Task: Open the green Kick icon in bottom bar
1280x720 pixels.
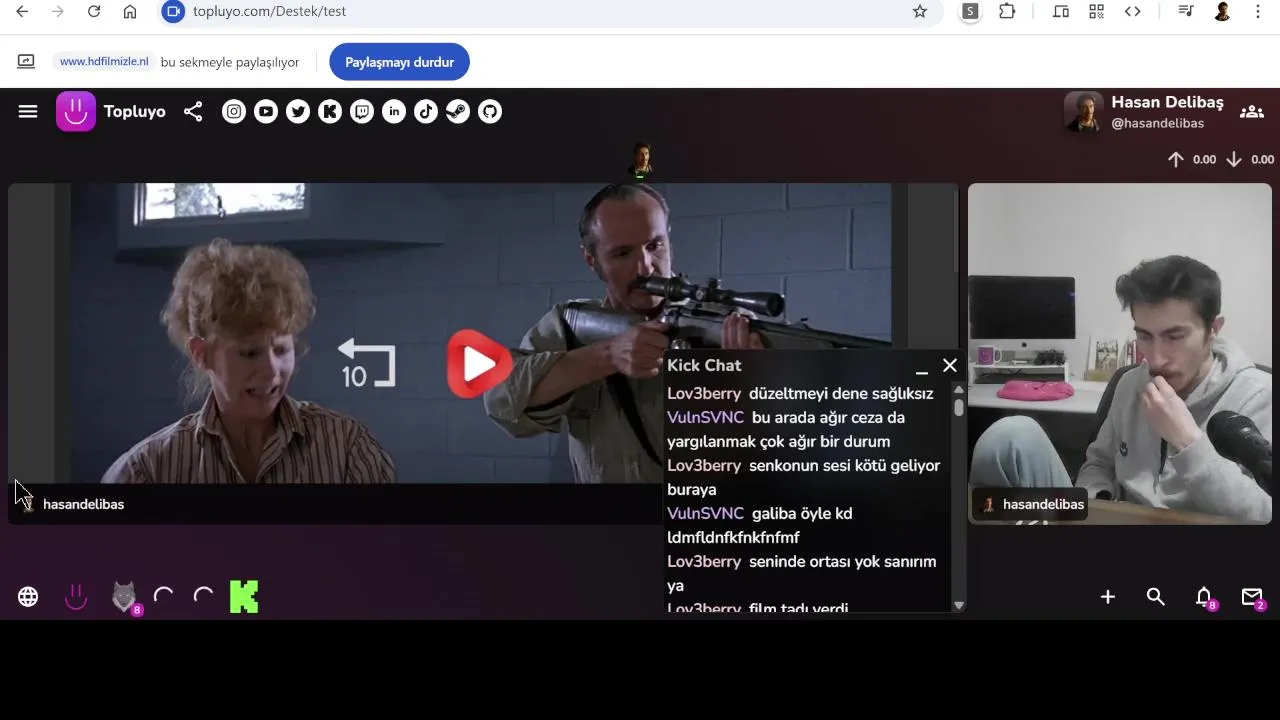Action: 244,597
